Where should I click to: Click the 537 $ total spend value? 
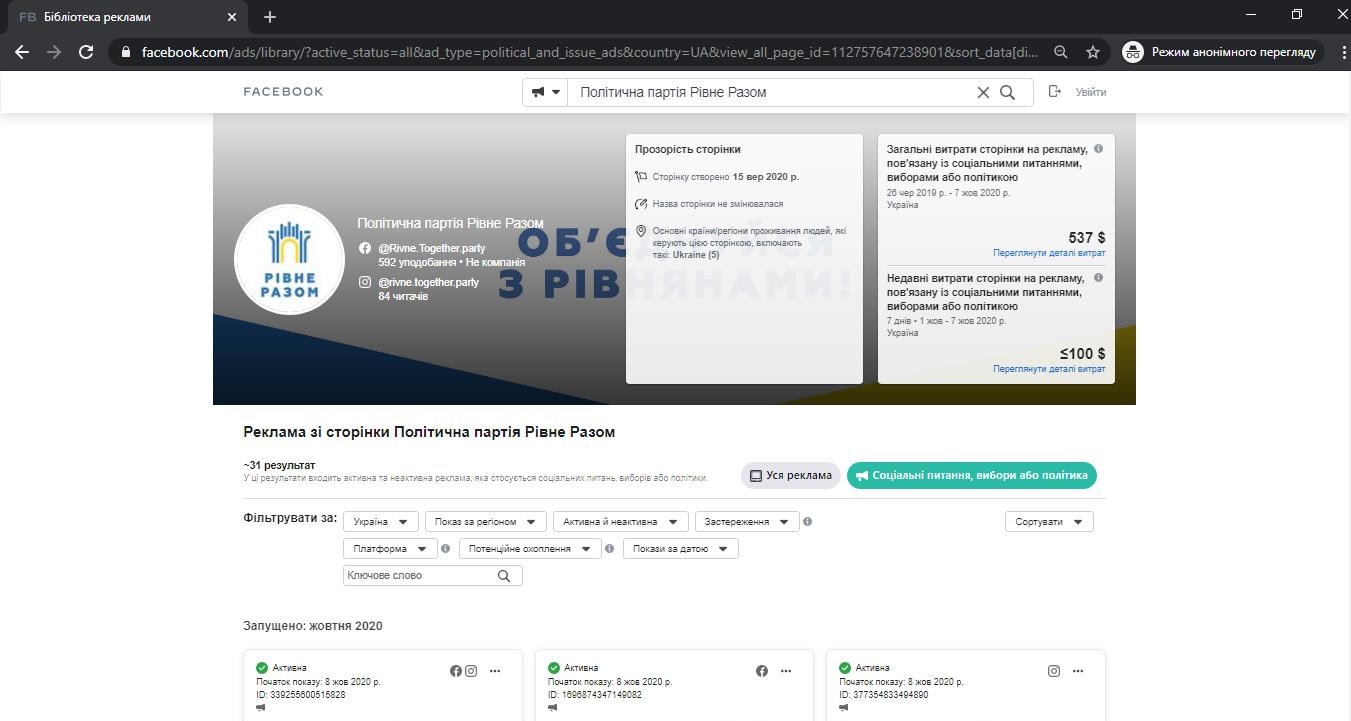(x=1087, y=238)
